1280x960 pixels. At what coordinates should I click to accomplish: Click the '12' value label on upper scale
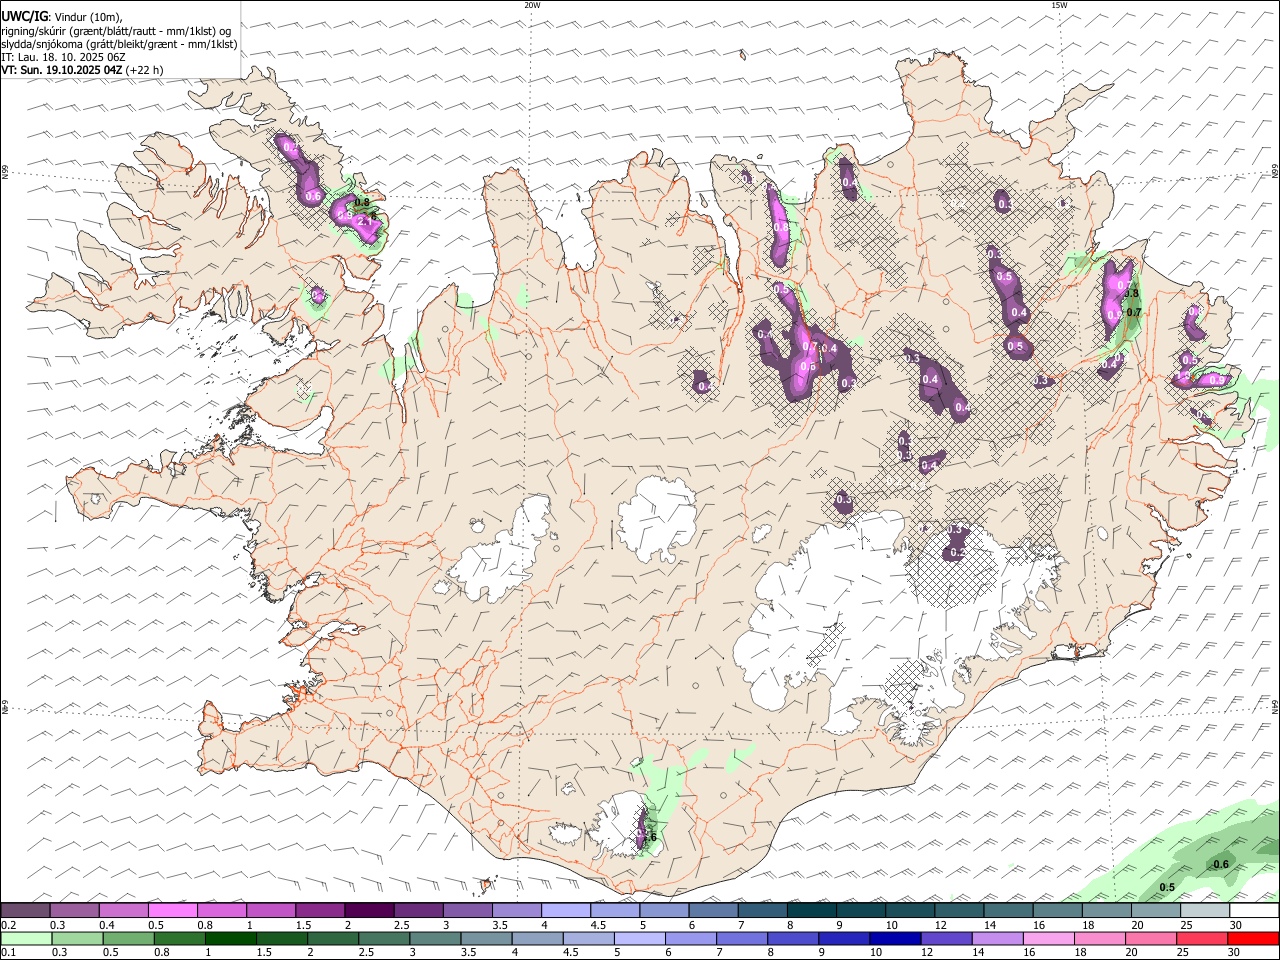(941, 924)
